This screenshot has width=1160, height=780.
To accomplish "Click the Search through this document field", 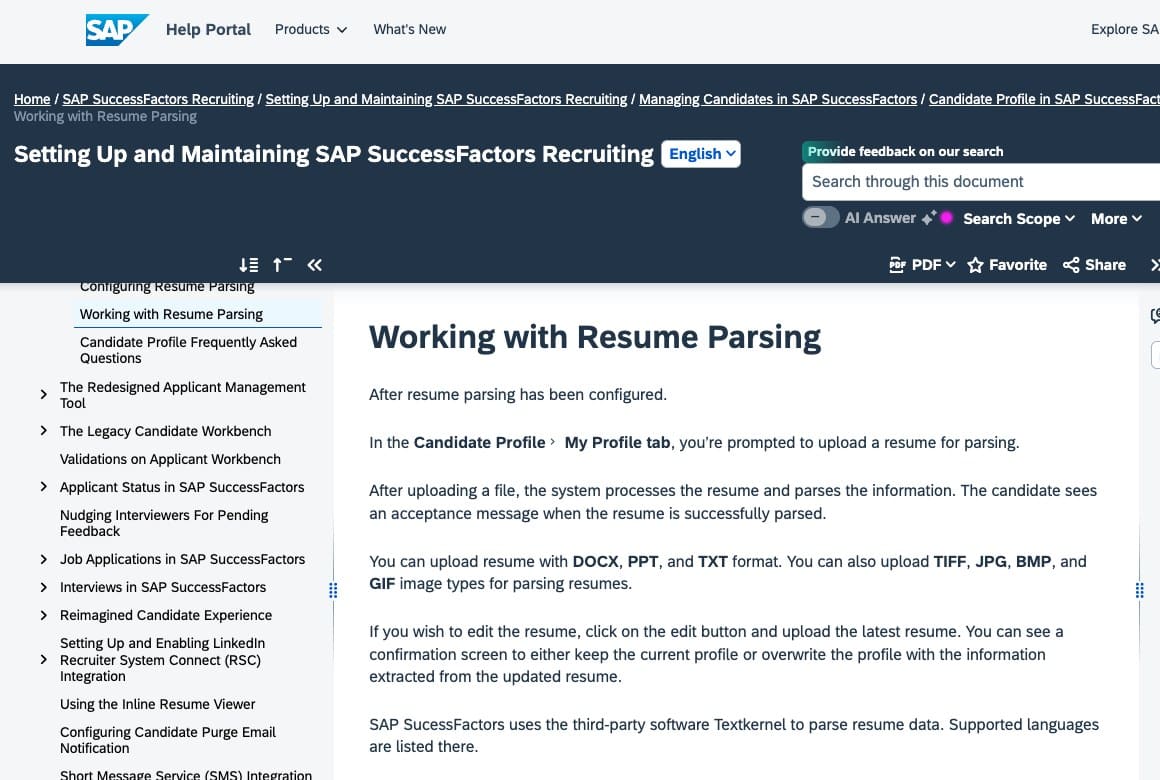I will click(981, 182).
